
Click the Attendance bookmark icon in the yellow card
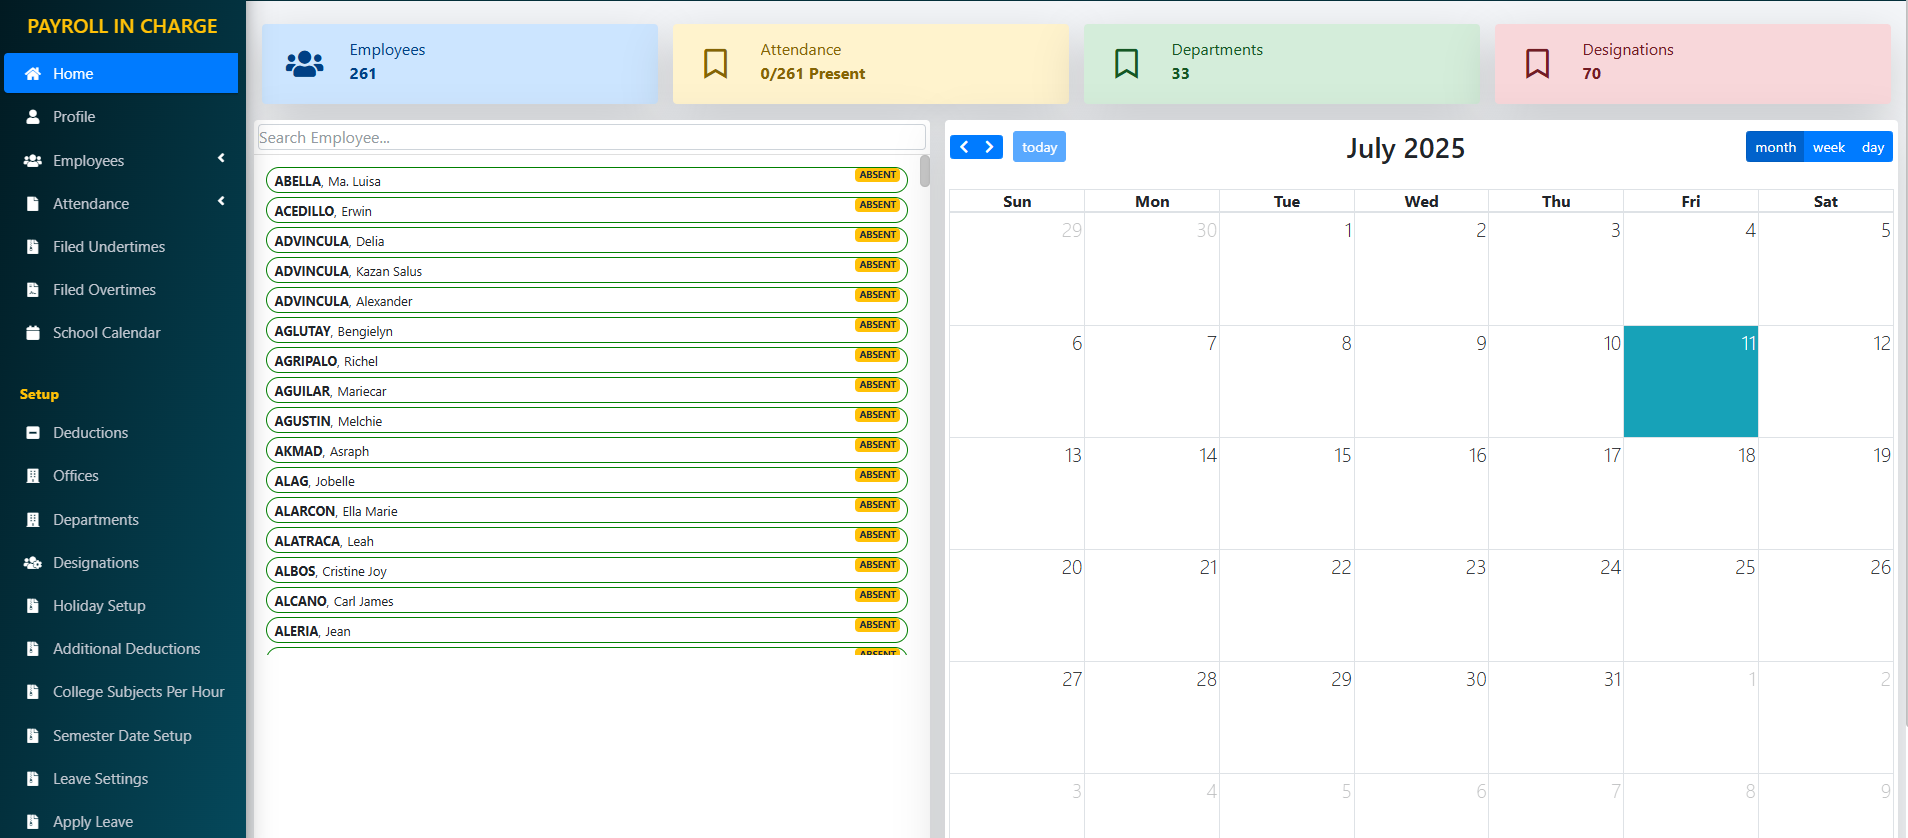tap(715, 64)
